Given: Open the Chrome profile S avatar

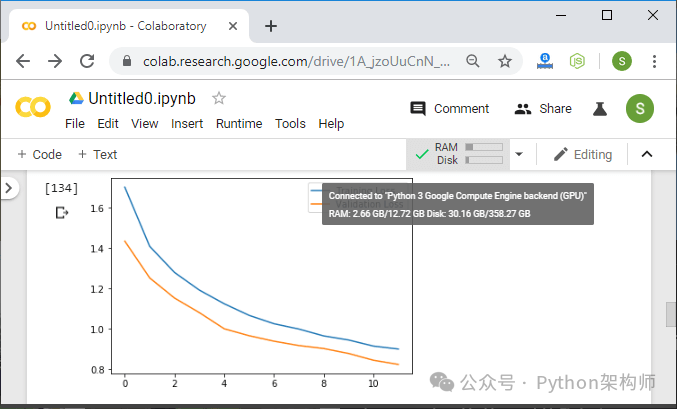Looking at the screenshot, I should (622, 61).
